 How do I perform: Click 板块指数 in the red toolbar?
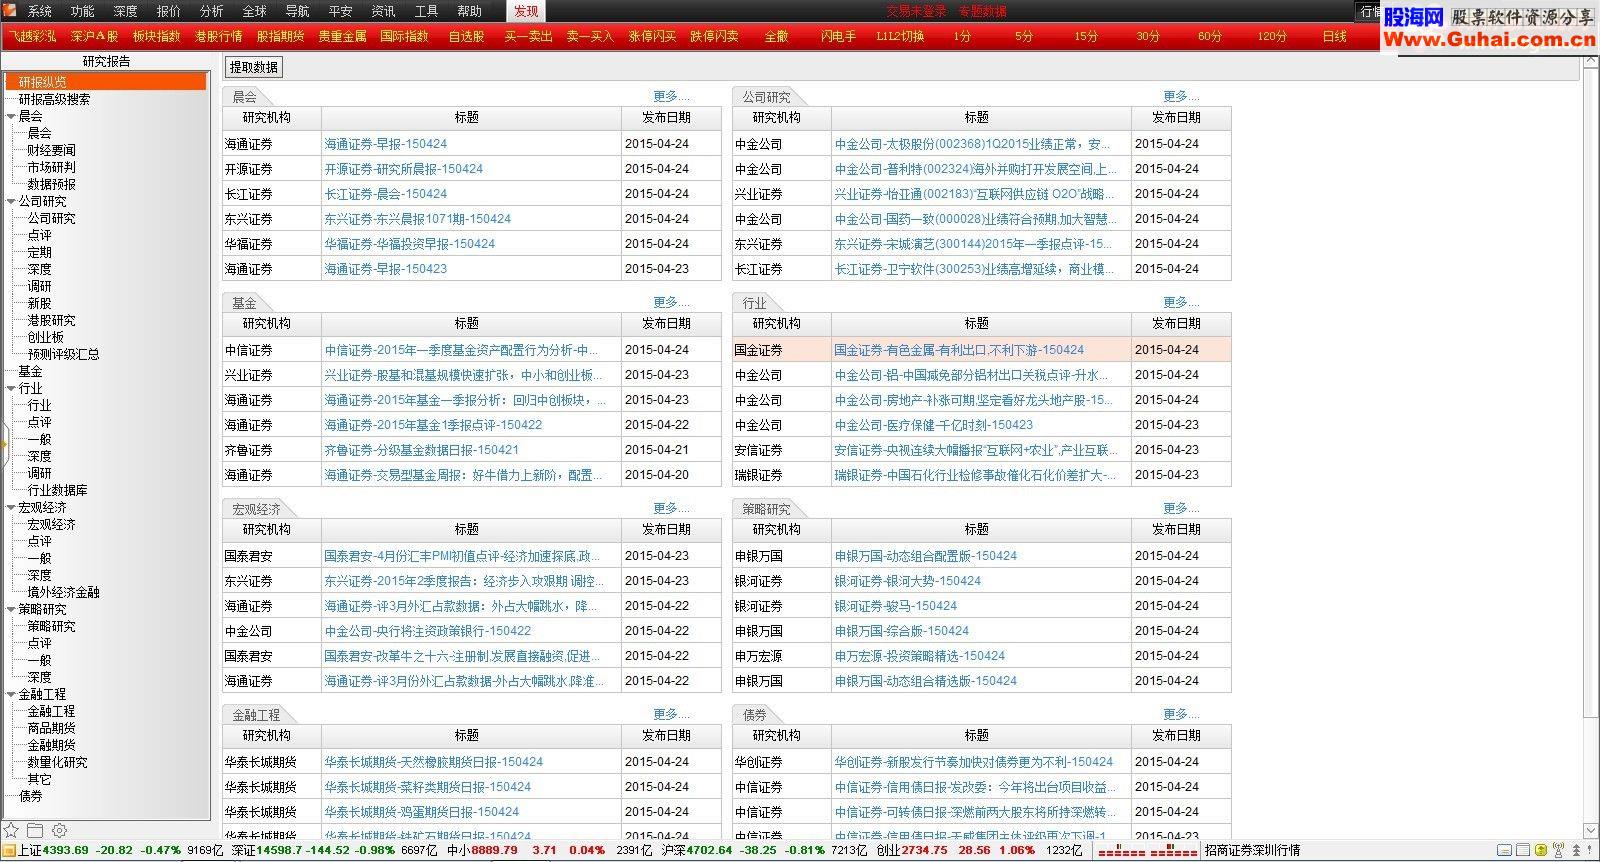click(156, 36)
